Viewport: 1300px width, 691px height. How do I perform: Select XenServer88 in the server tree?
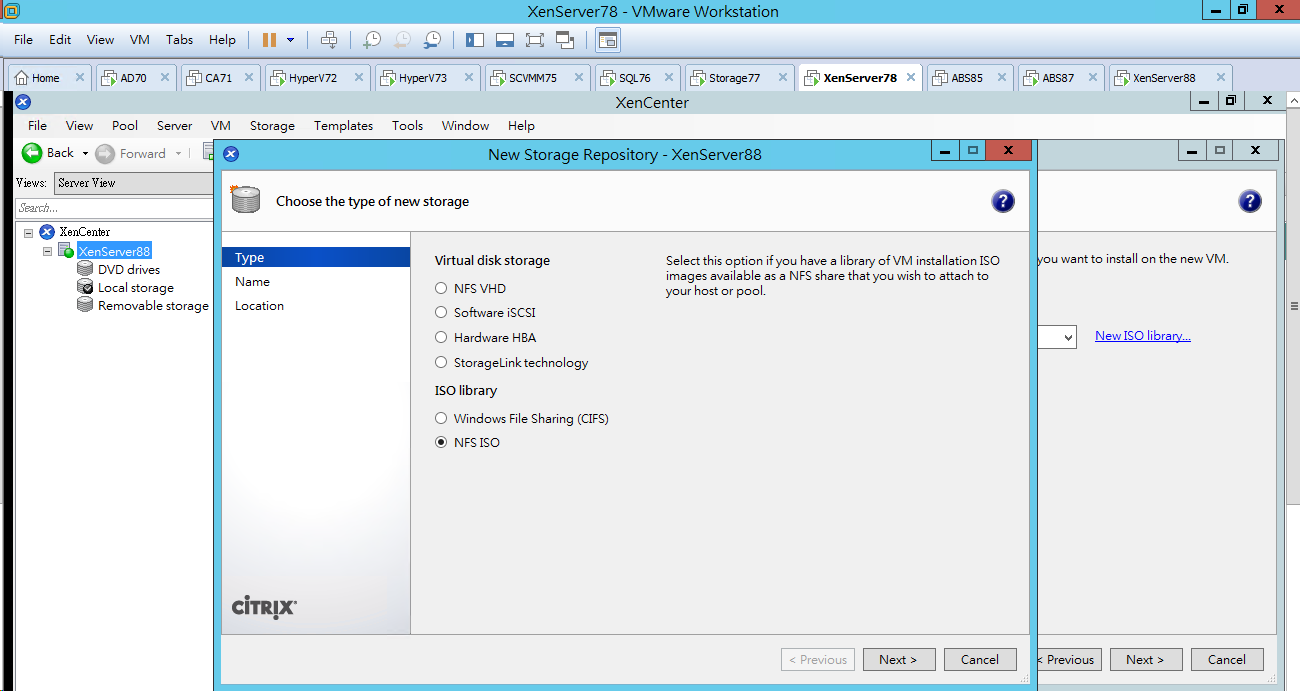point(114,251)
